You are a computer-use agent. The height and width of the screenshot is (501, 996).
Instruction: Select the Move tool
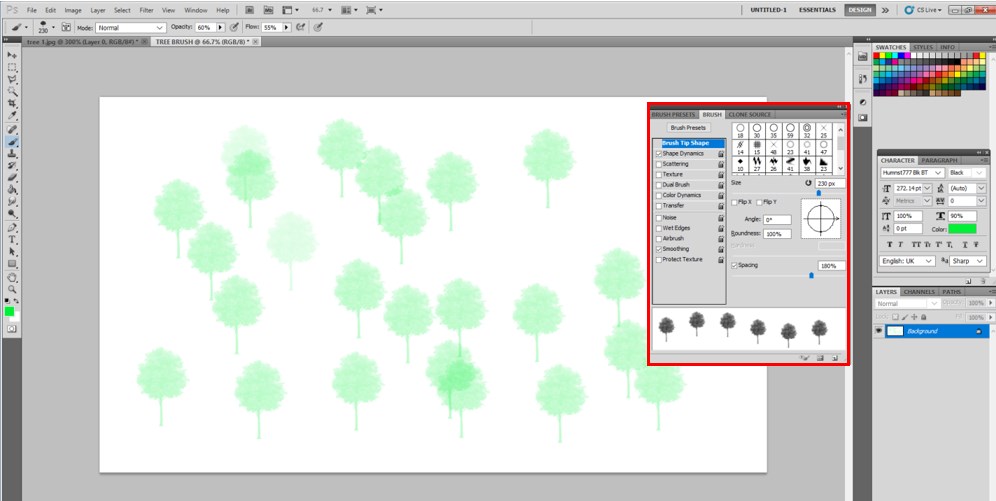pyautogui.click(x=12, y=55)
